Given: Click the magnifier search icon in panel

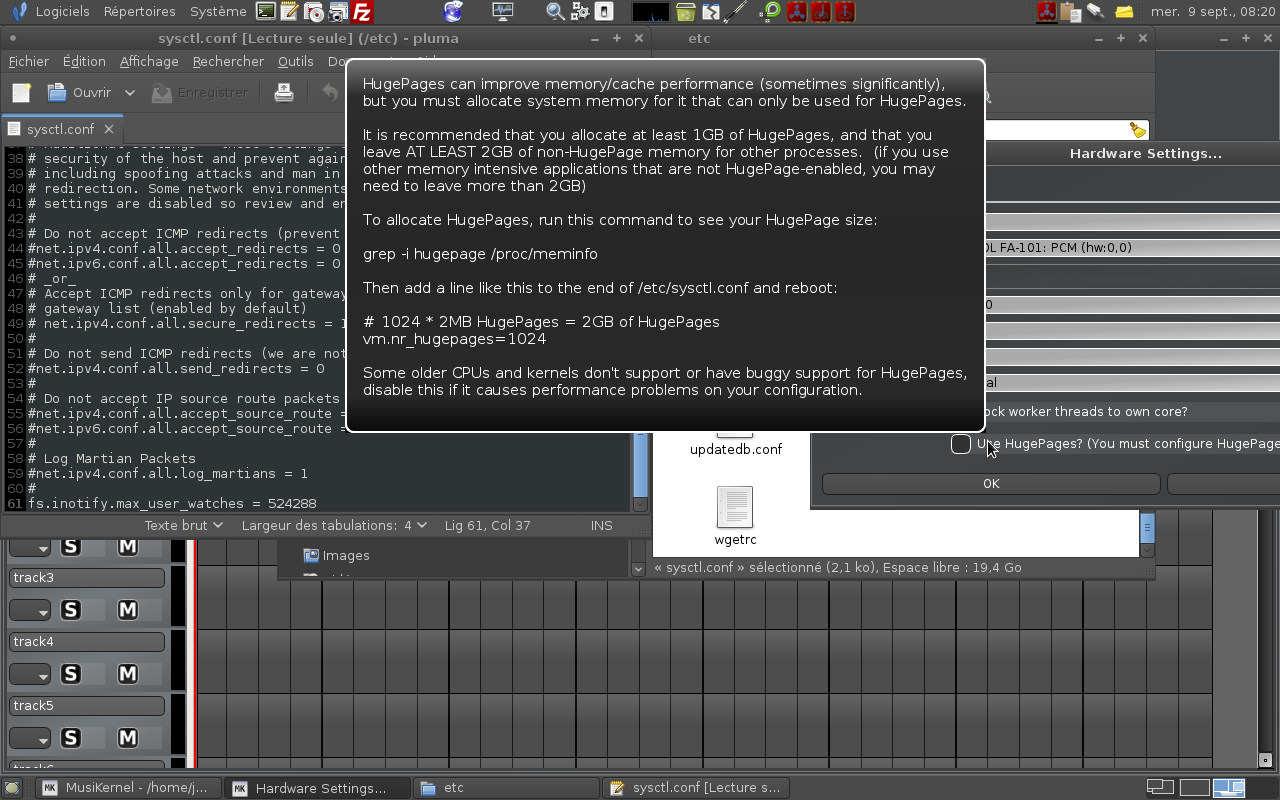Looking at the screenshot, I should [555, 12].
